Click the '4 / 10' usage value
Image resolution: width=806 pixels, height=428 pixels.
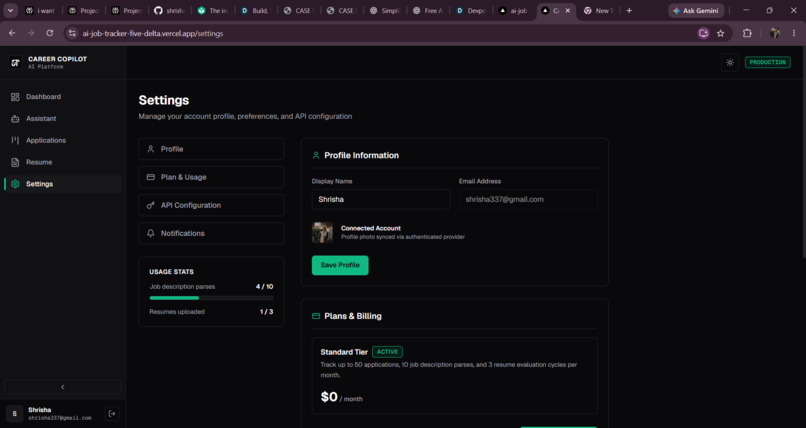click(264, 287)
